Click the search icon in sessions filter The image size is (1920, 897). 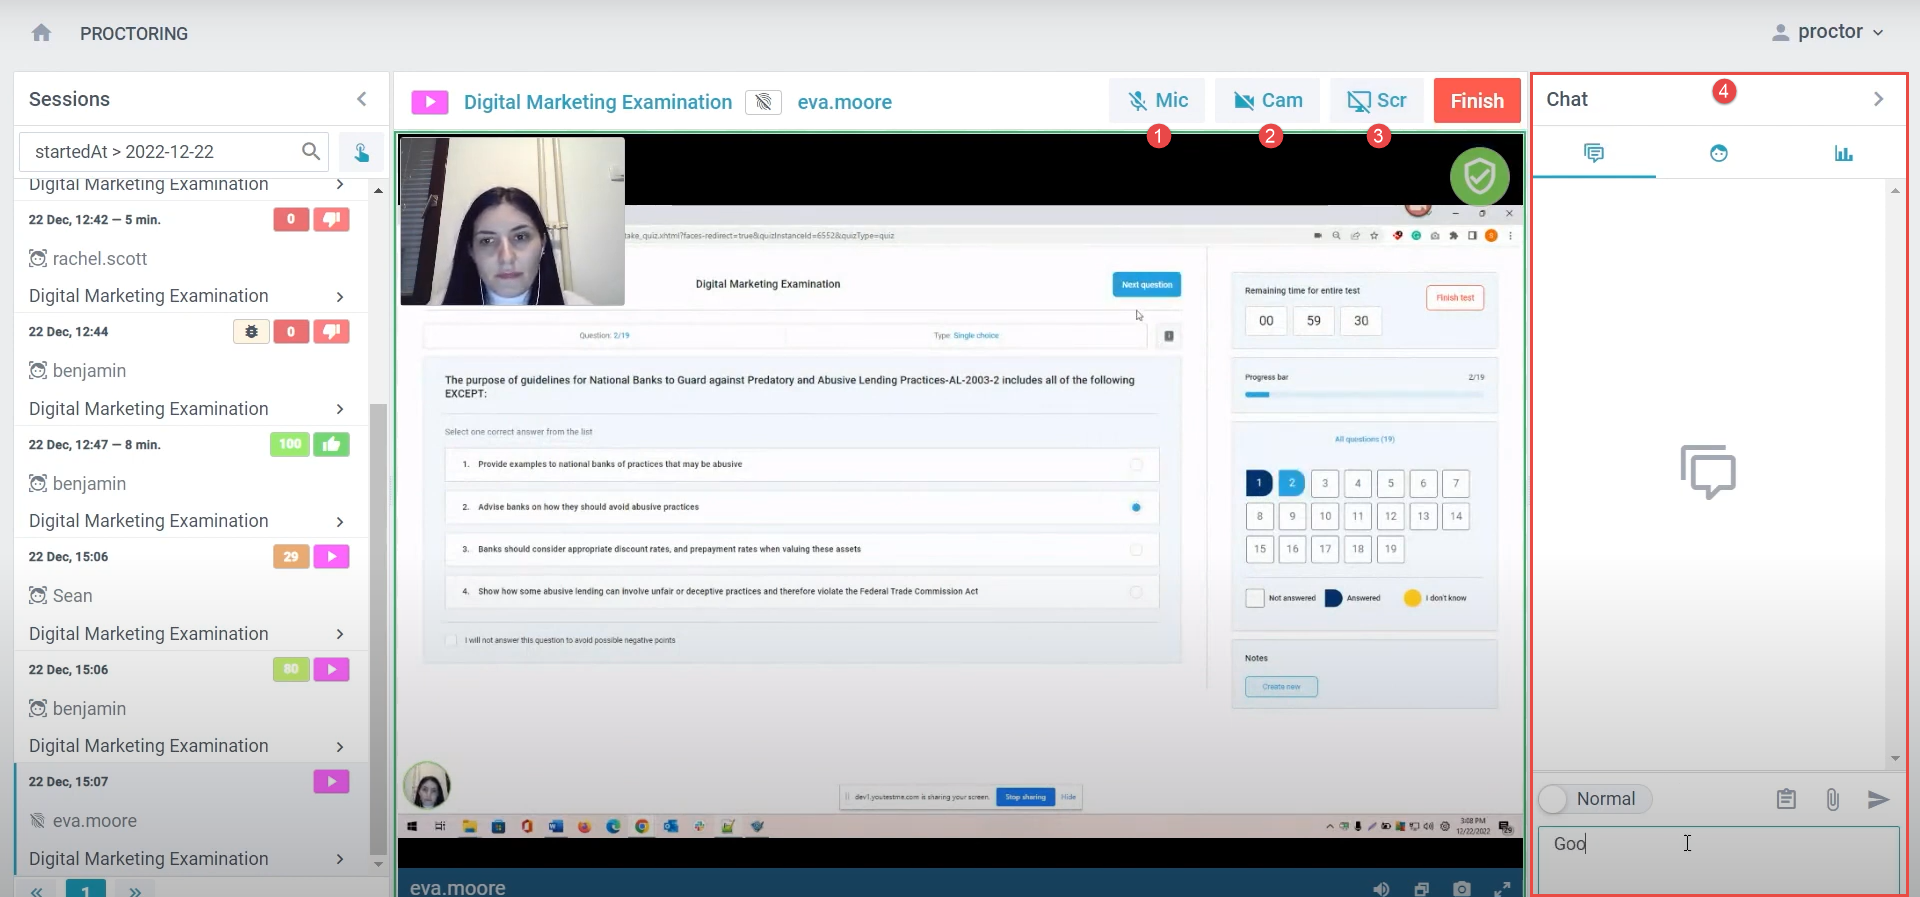point(311,151)
